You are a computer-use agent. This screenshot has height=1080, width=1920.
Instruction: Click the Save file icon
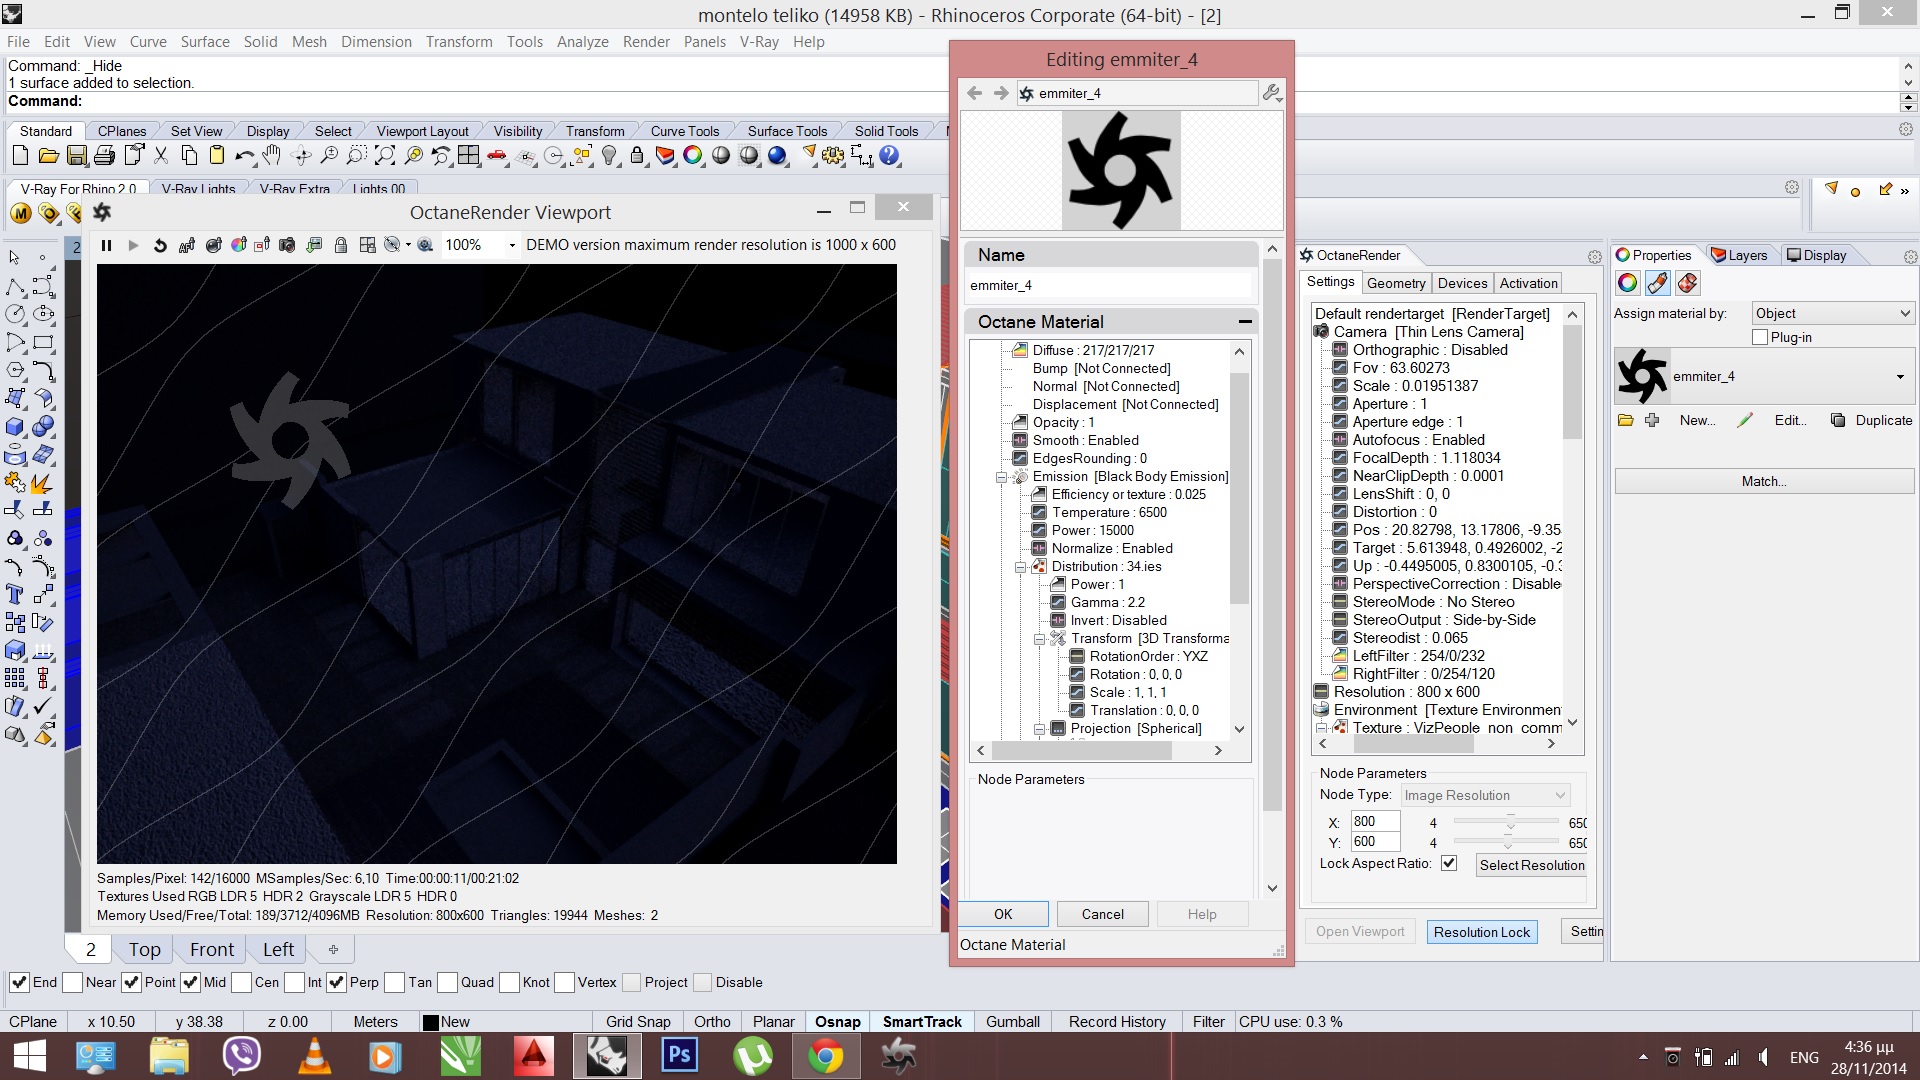coord(77,156)
